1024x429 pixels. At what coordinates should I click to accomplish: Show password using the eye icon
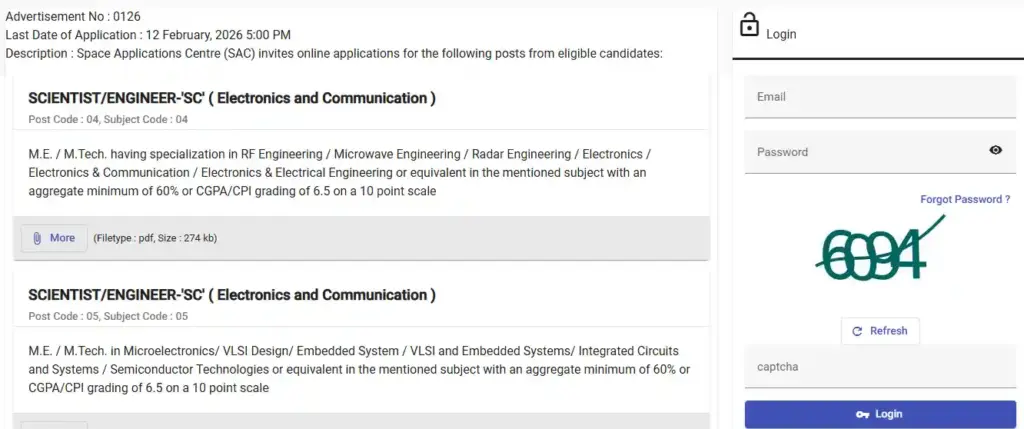995,151
